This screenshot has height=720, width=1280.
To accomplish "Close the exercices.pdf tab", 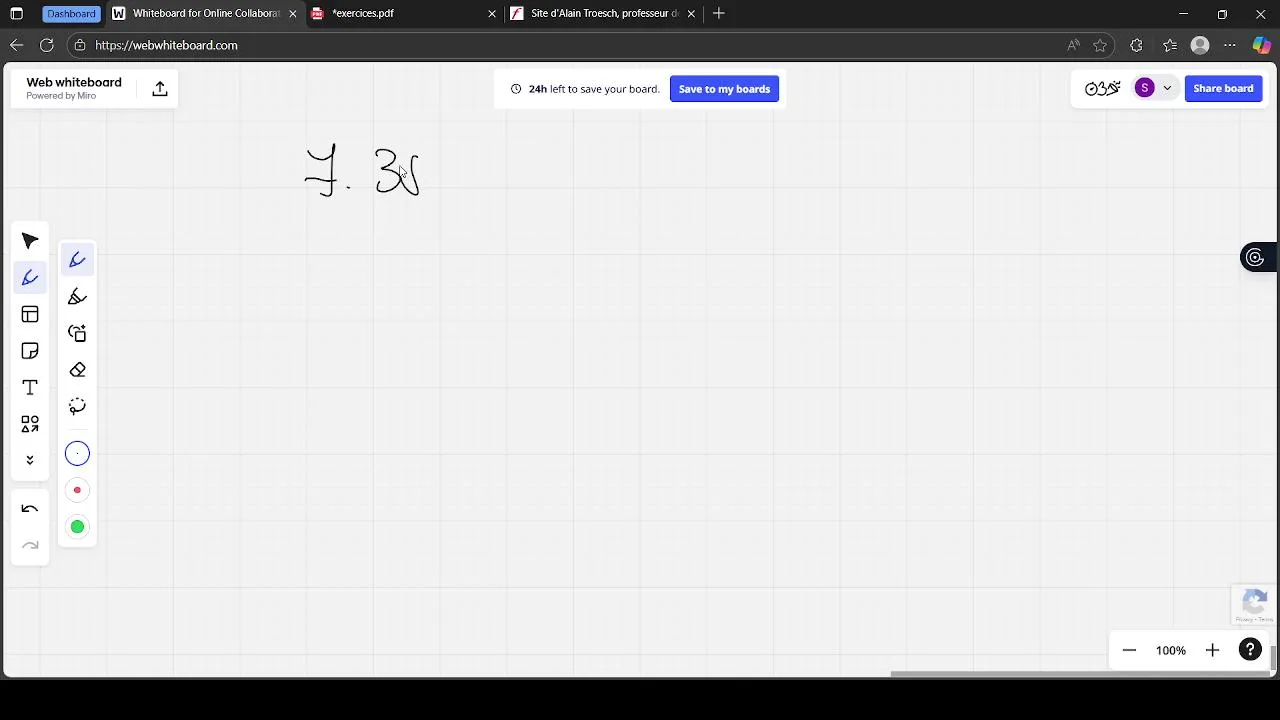I will [x=492, y=14].
